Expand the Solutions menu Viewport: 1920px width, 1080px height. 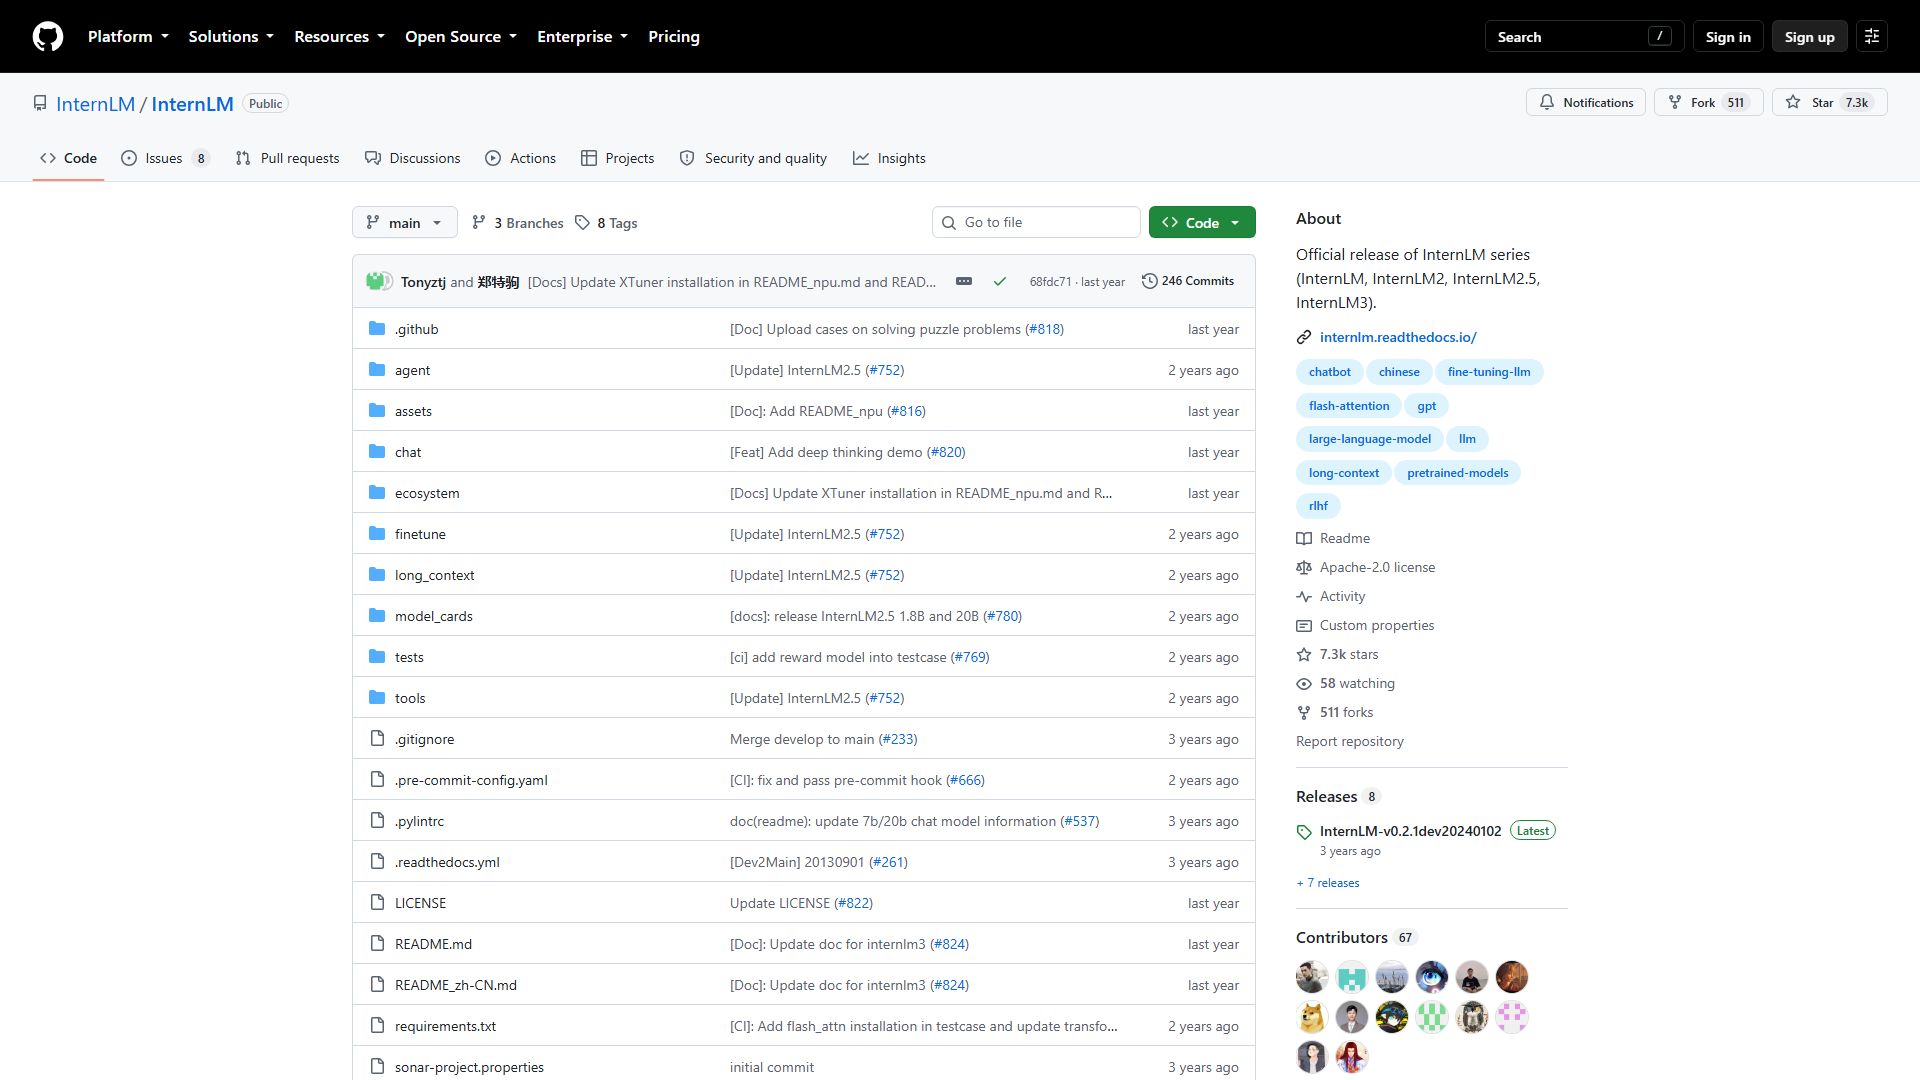231,36
